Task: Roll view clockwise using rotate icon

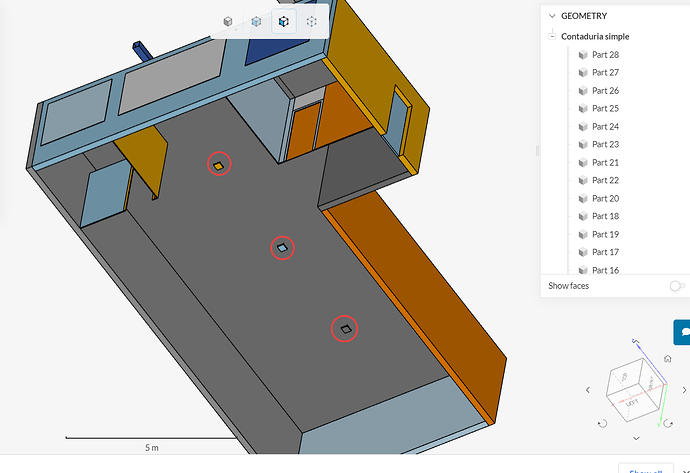Action: point(668,423)
